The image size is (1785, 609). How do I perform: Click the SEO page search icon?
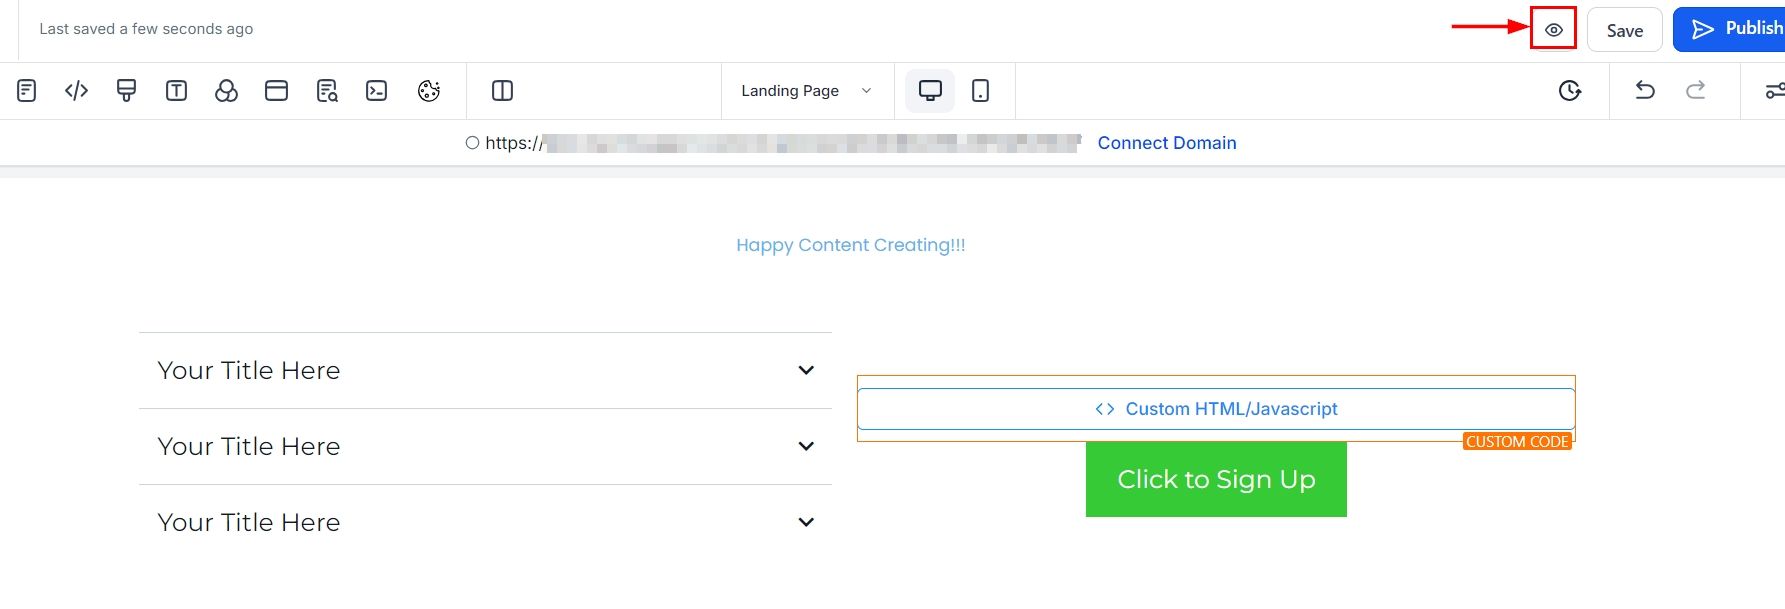327,91
